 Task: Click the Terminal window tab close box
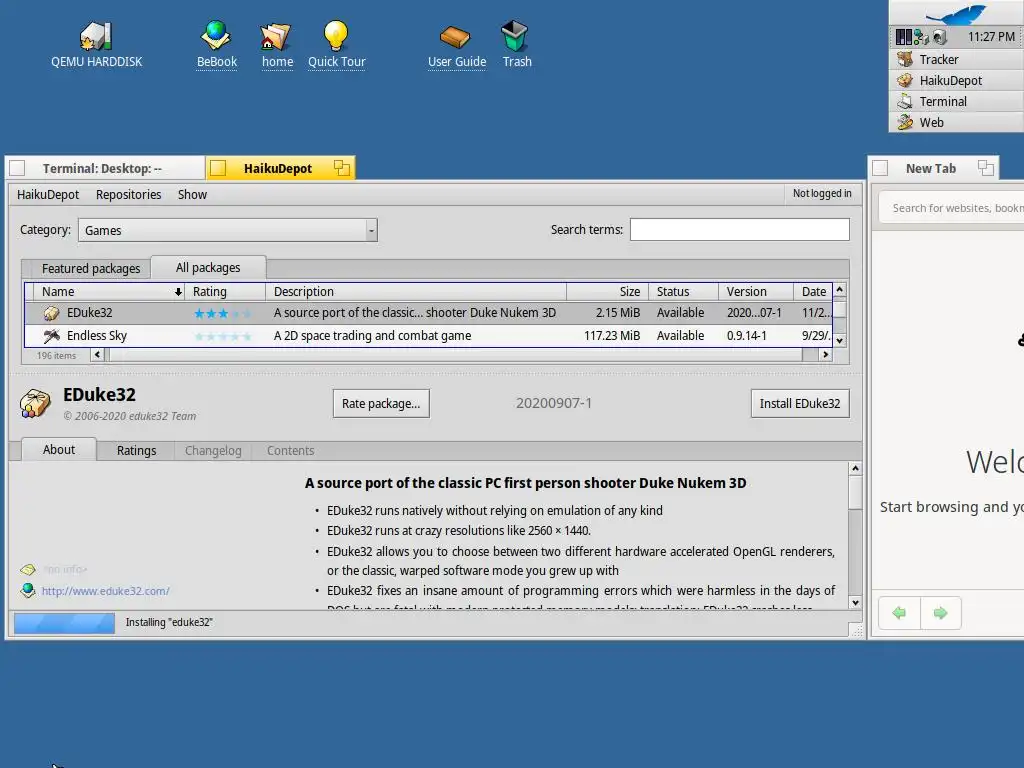(x=17, y=168)
